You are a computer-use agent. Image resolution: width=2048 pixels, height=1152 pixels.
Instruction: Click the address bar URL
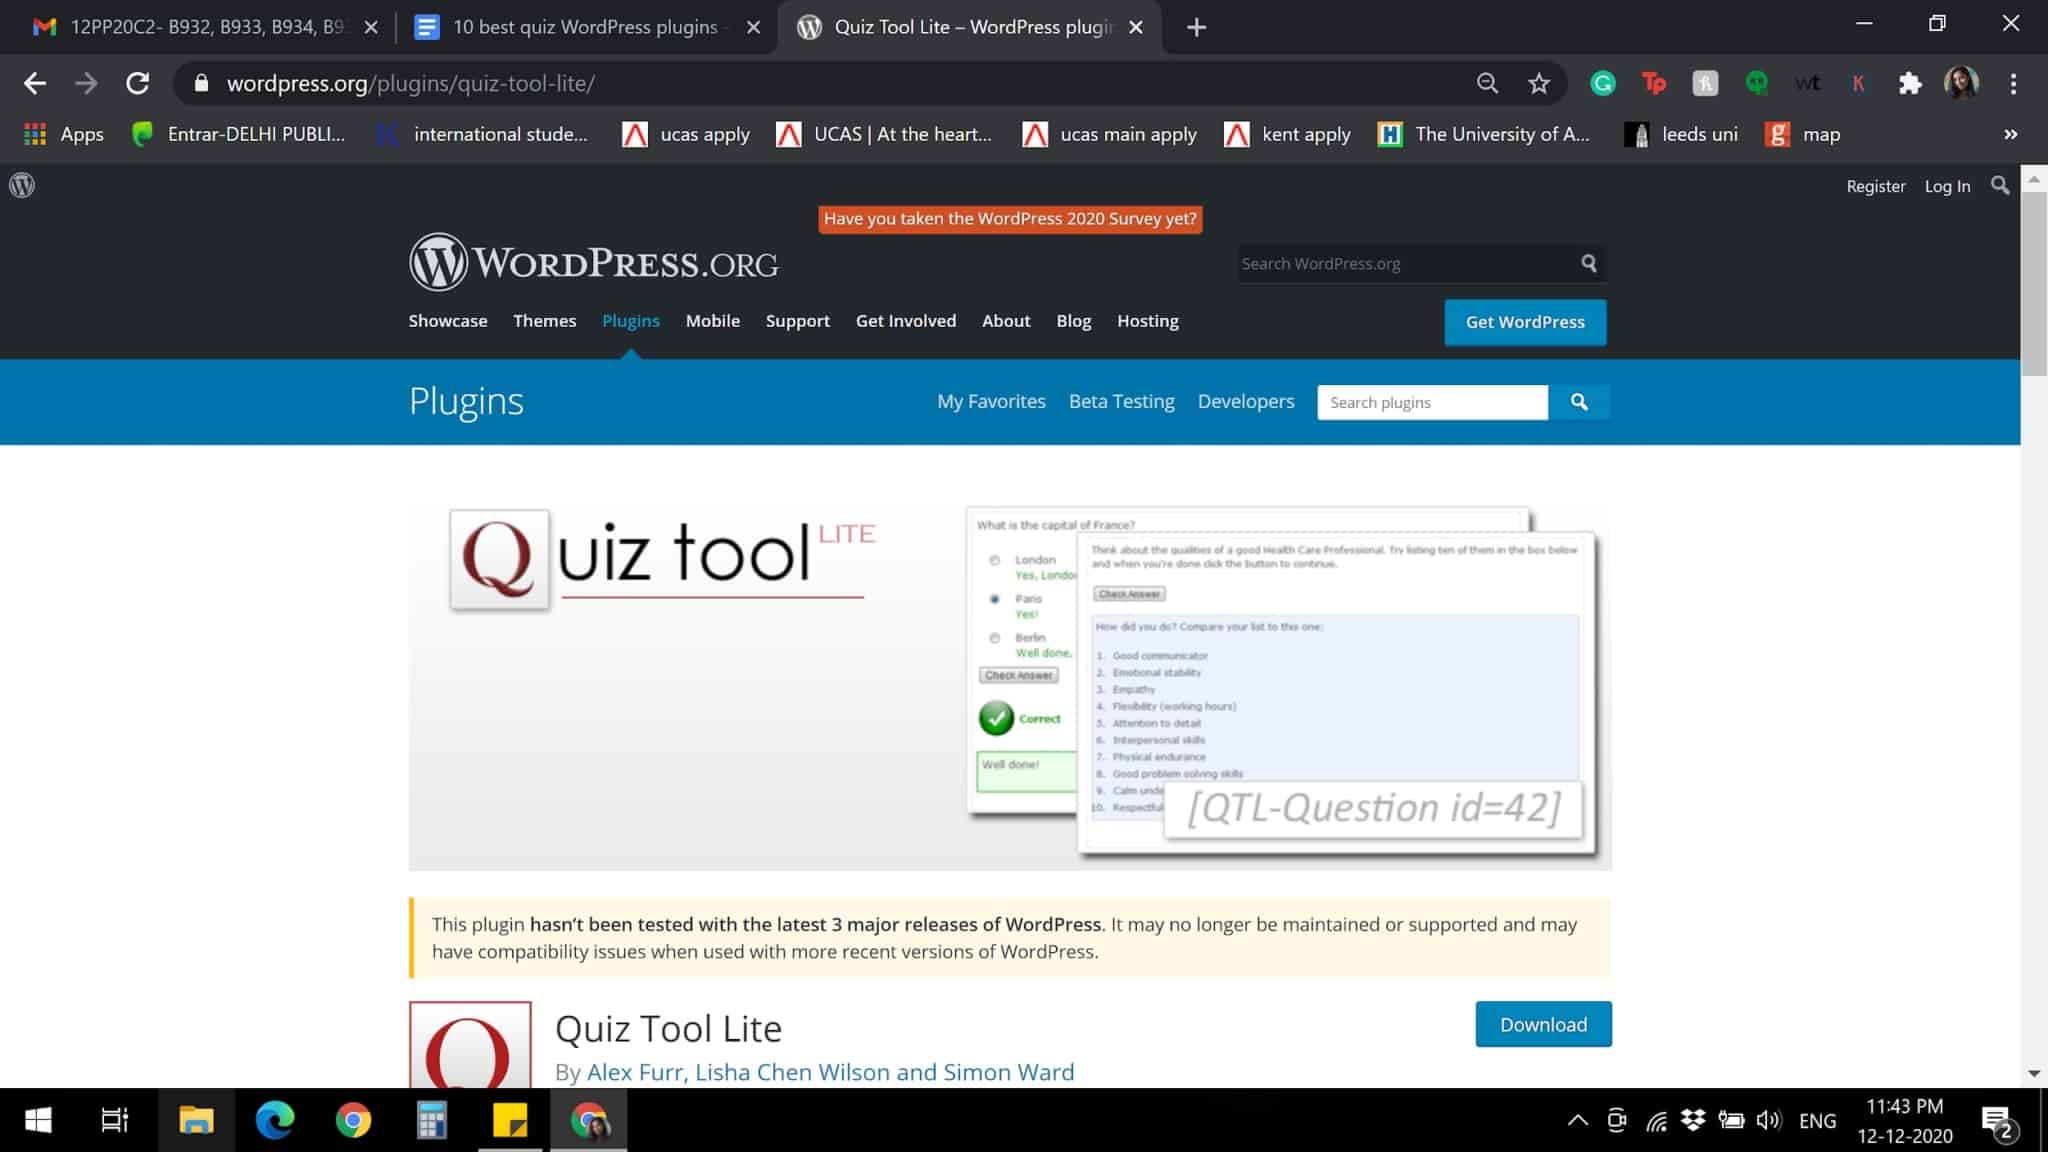tap(411, 83)
